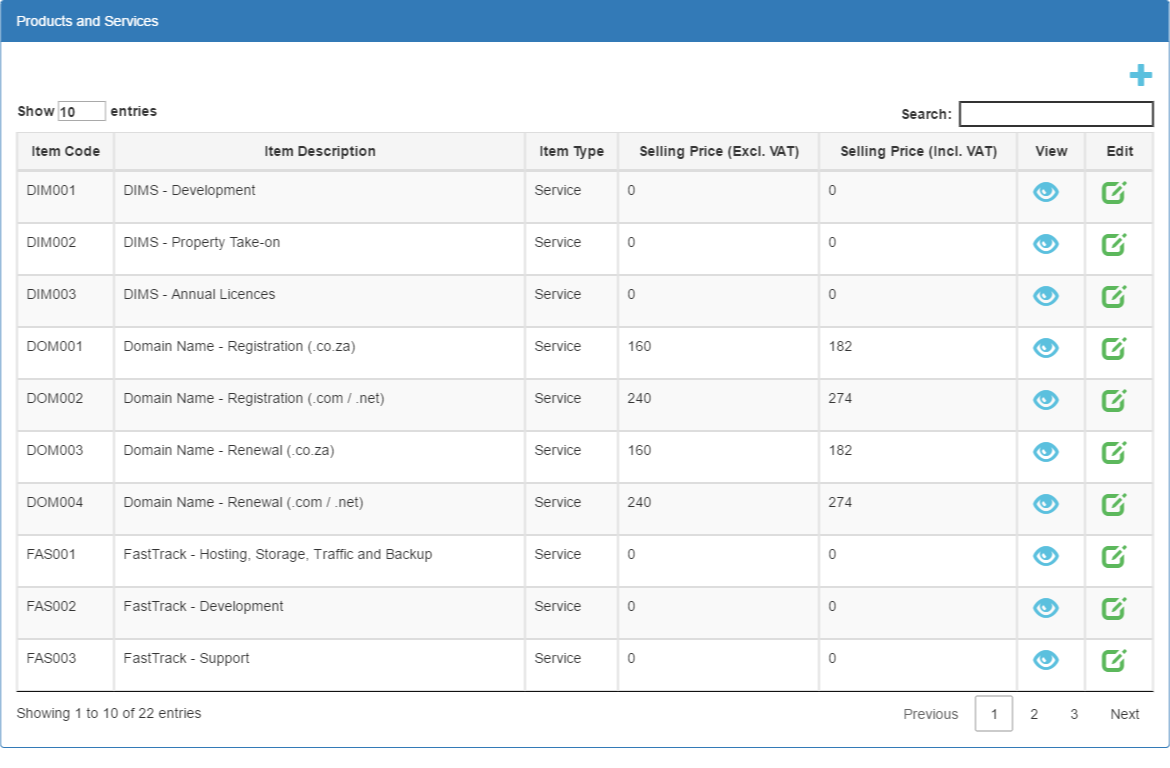Sort by Item Description column header

319,152
